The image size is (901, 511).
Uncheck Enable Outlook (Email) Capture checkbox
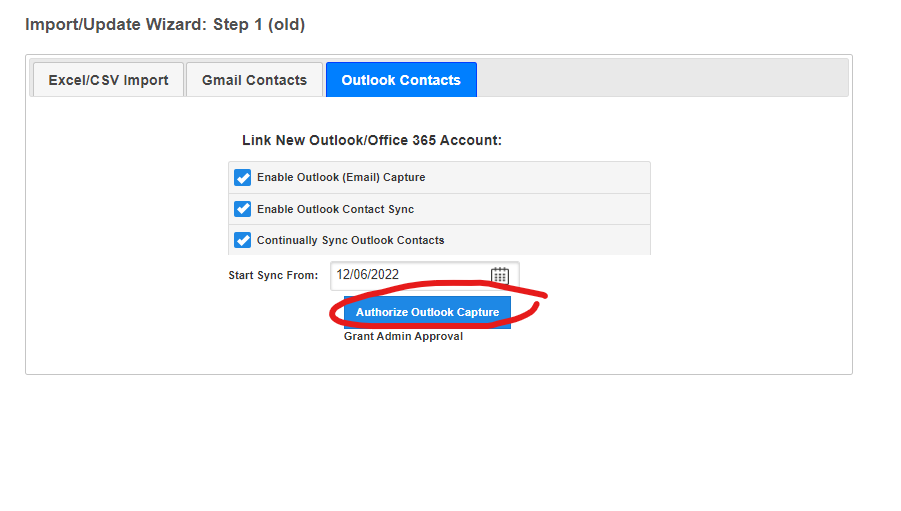point(242,178)
